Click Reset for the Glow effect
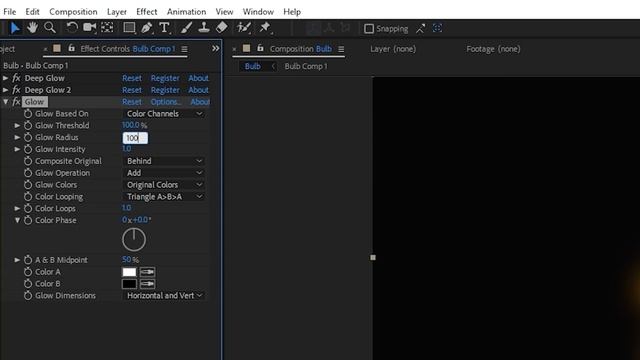 (132, 102)
